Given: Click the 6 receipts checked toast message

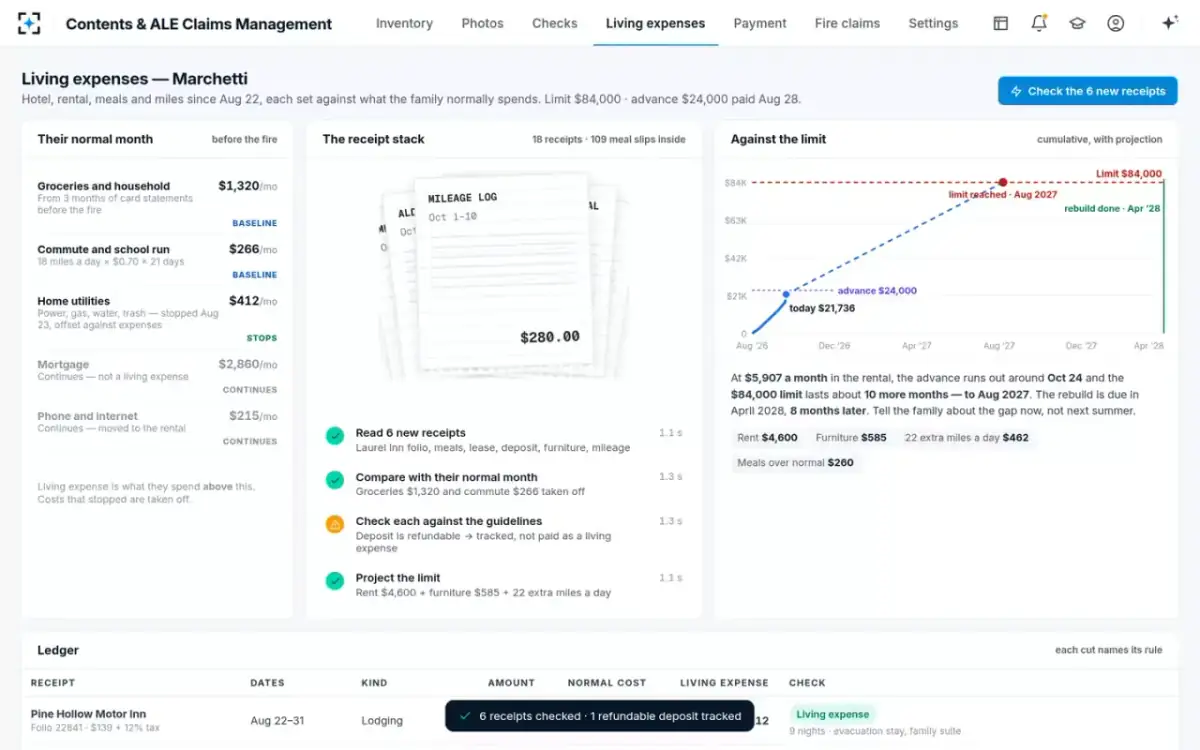Looking at the screenshot, I should 600,716.
